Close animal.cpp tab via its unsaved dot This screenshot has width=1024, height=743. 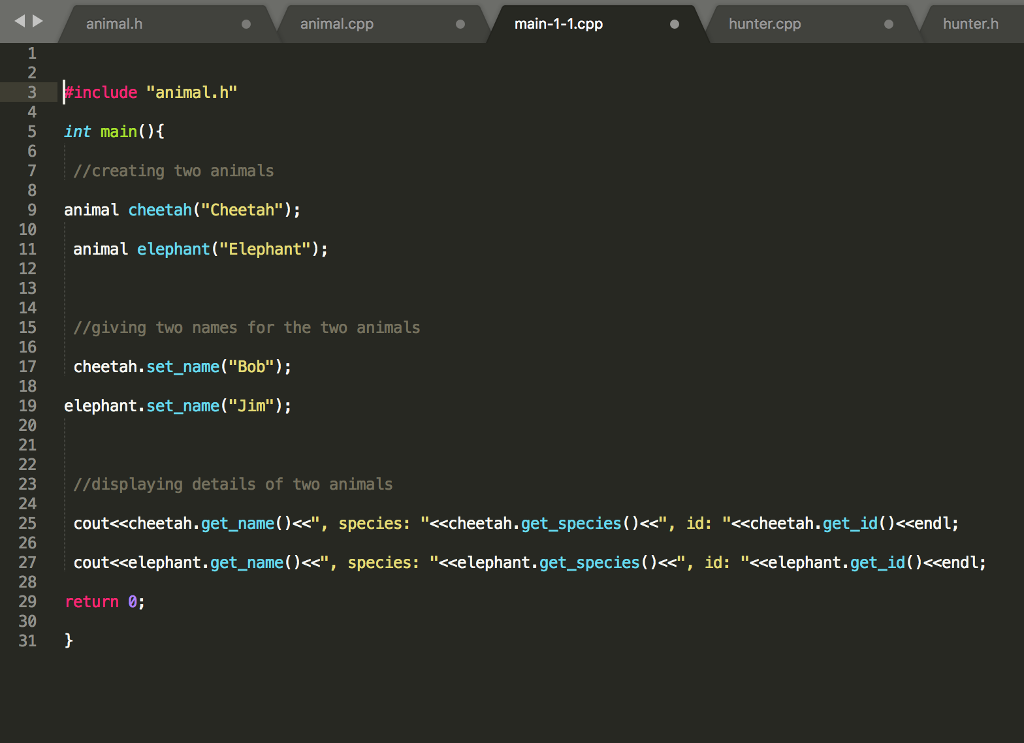[460, 24]
